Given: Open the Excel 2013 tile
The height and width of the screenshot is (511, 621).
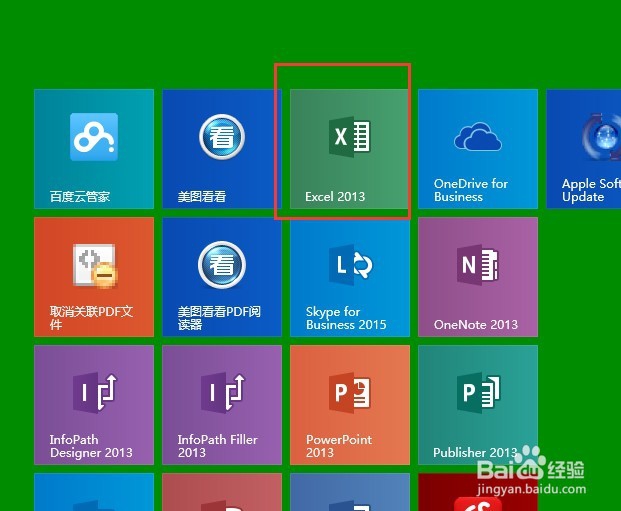Looking at the screenshot, I should 349,149.
